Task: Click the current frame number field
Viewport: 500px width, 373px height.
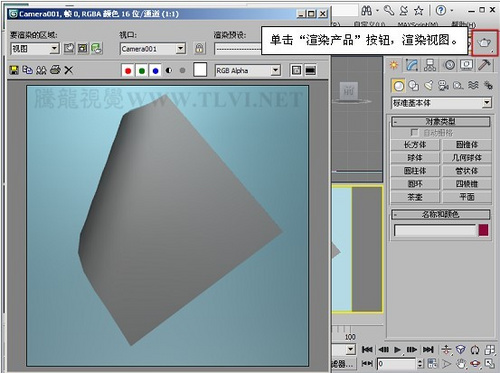Action: 397,363
